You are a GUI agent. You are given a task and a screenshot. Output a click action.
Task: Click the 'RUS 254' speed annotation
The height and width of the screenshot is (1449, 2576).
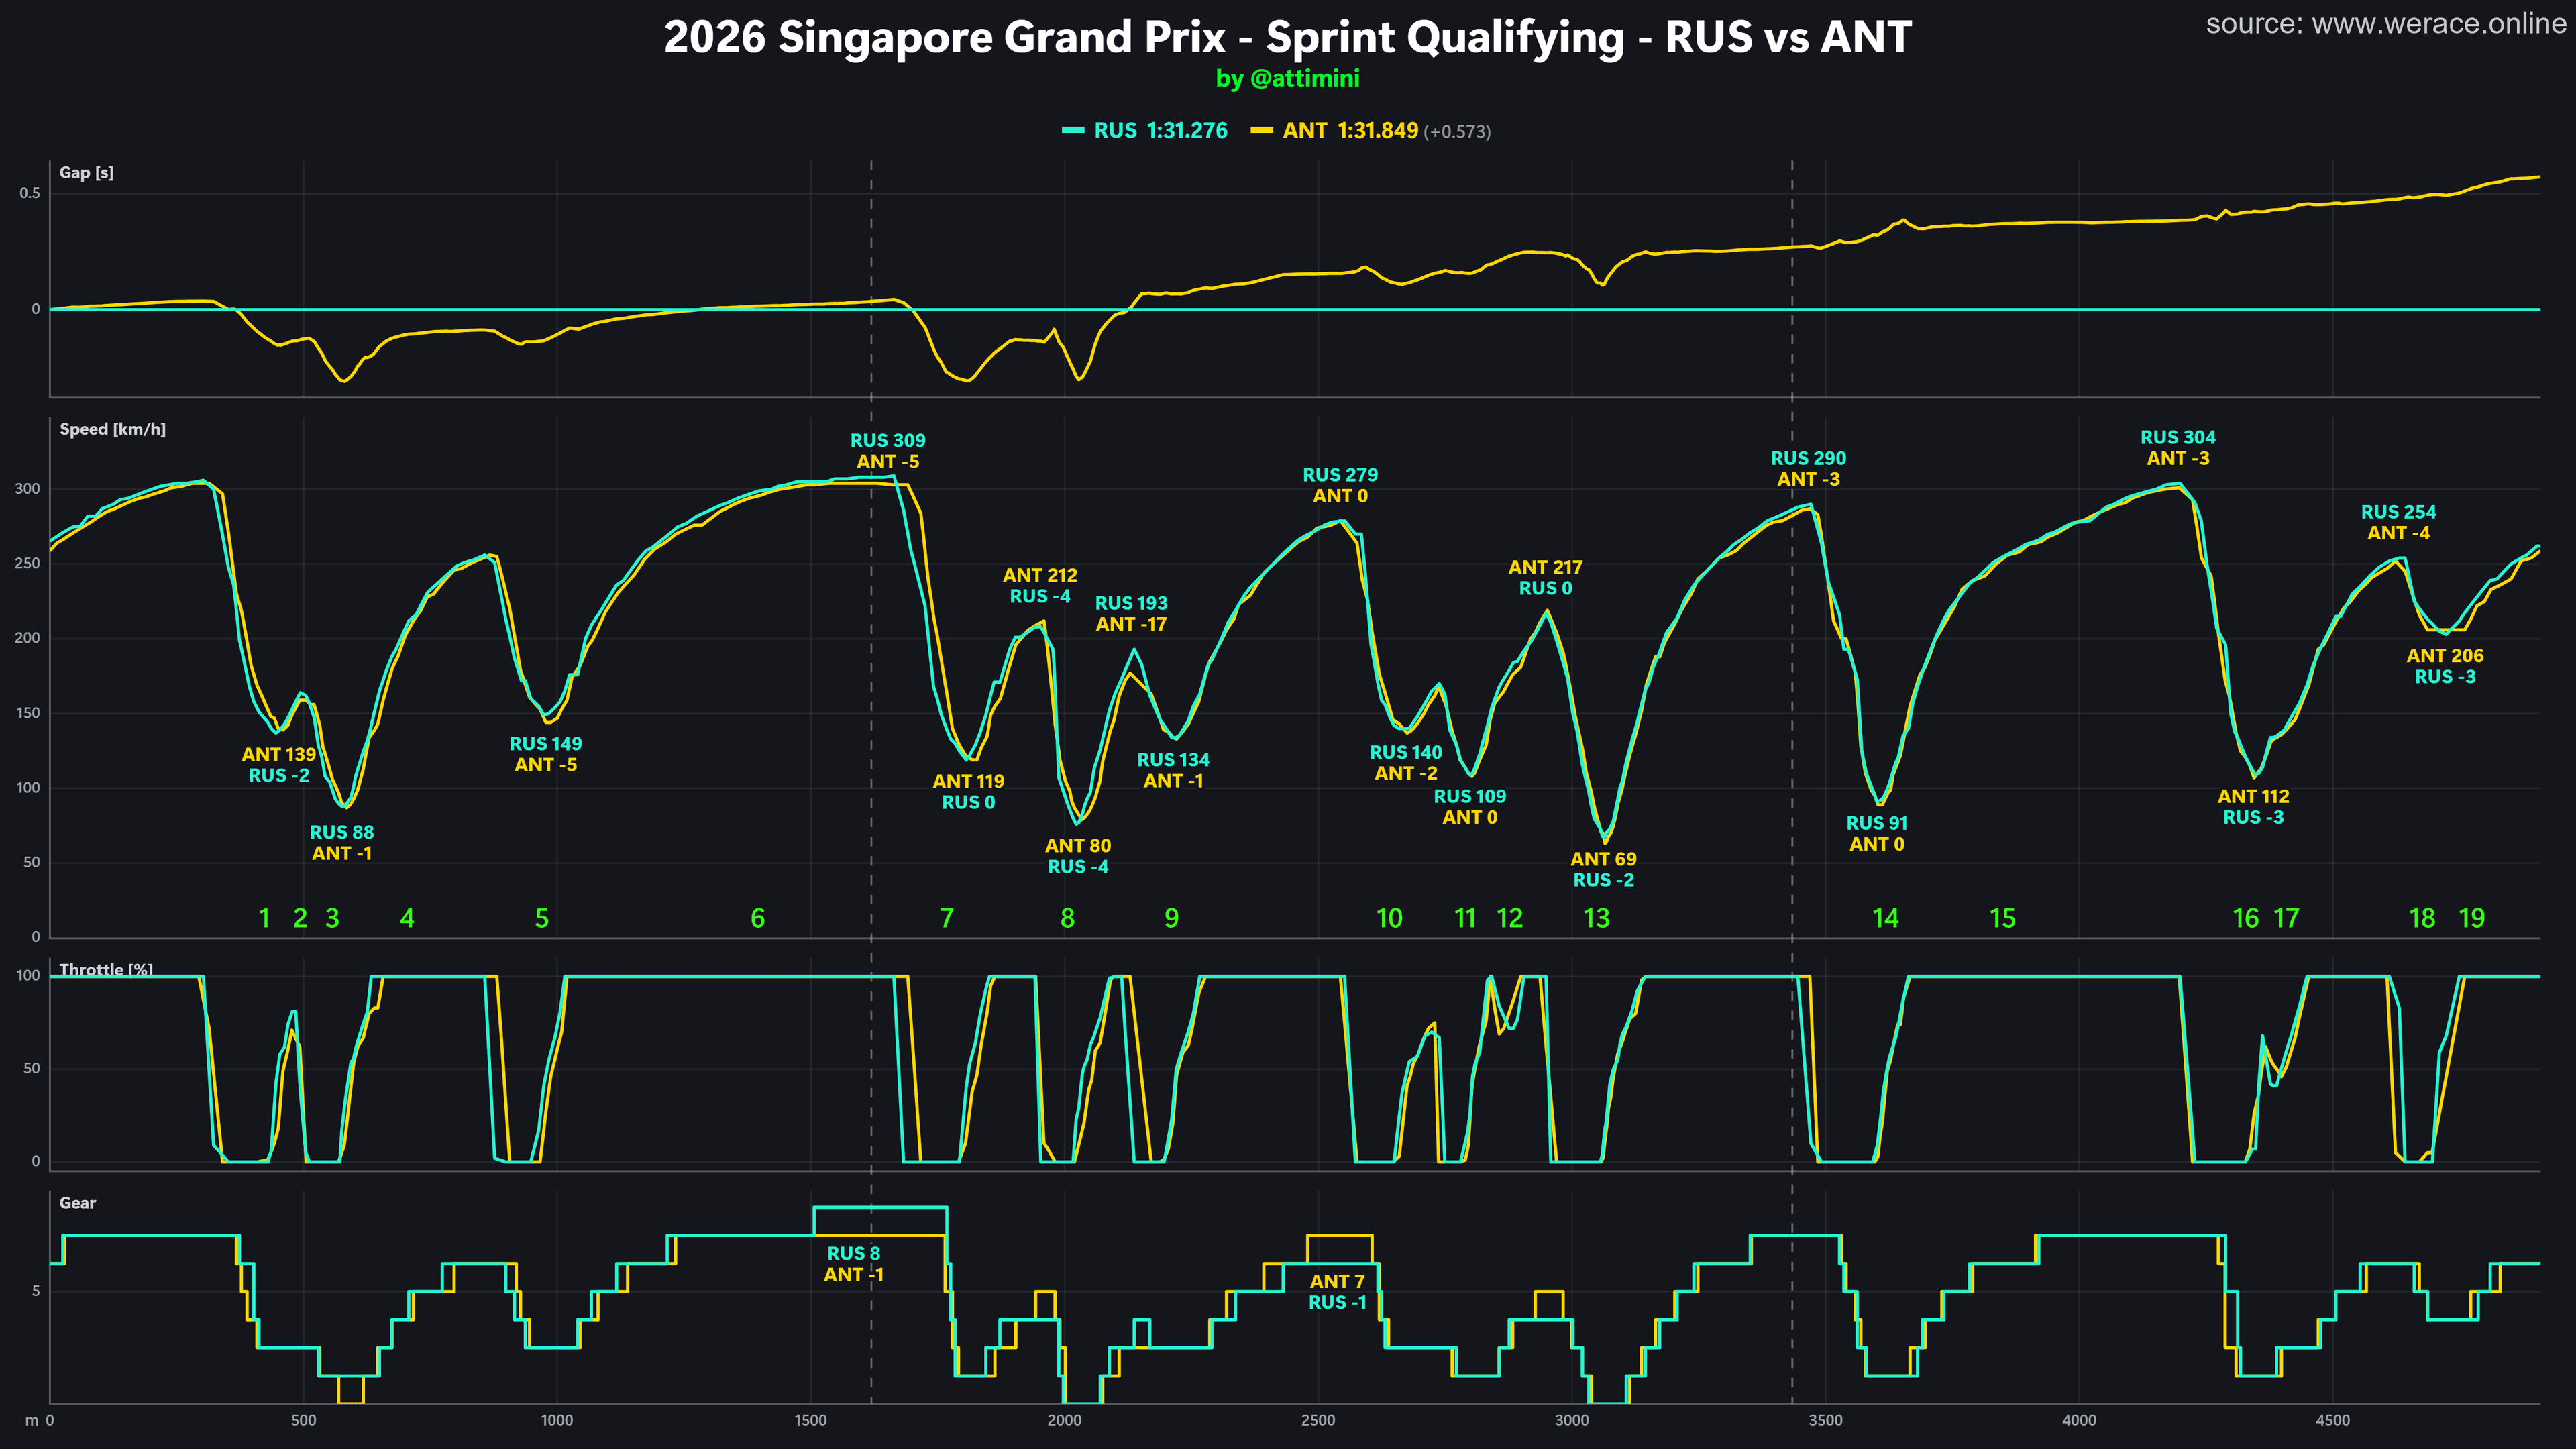tap(2398, 512)
